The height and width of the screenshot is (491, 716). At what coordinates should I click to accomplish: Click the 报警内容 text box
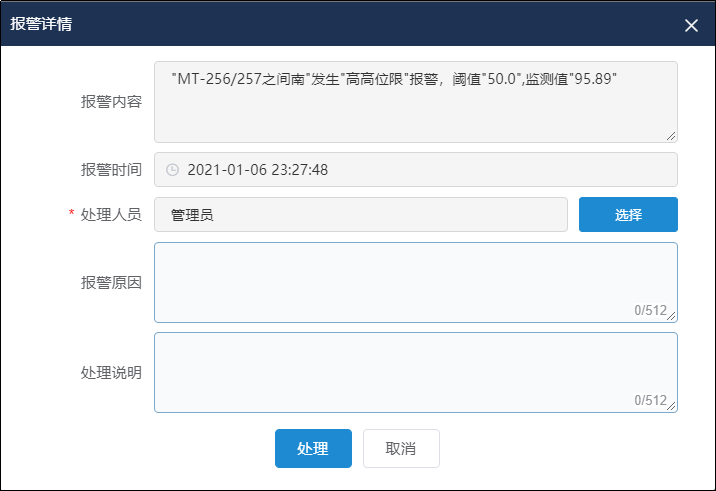[416, 102]
